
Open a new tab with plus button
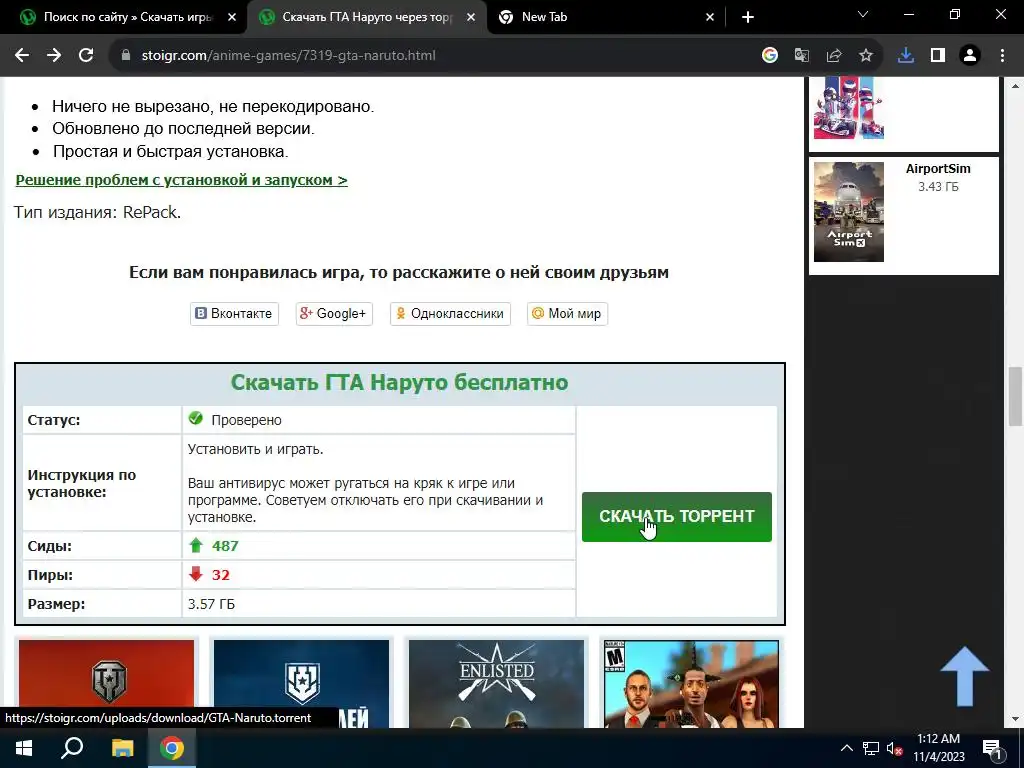[748, 17]
